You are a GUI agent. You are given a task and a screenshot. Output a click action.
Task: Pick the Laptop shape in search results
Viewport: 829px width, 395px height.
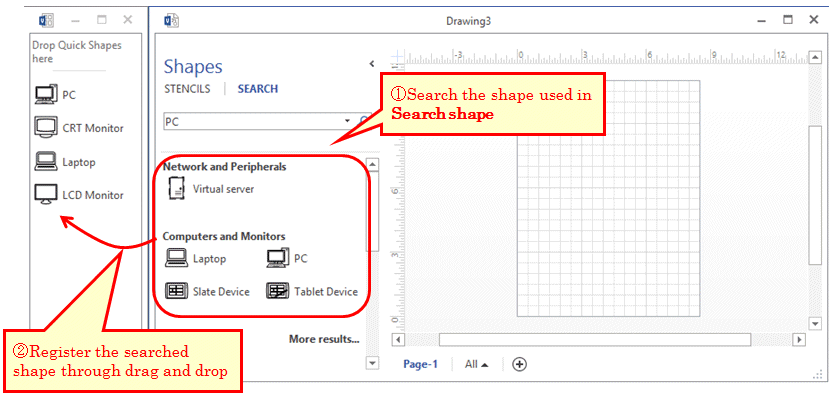176,258
